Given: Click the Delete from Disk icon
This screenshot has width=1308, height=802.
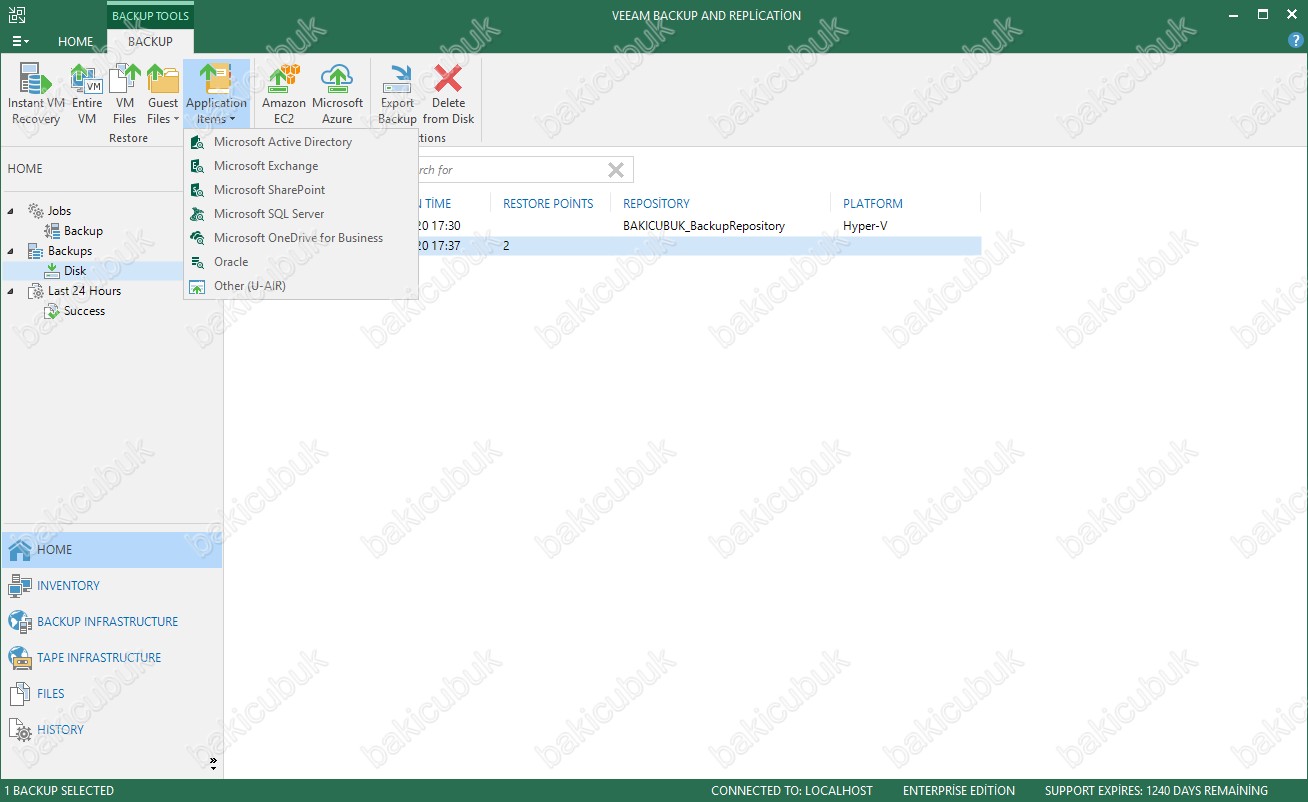Looking at the screenshot, I should pyautogui.click(x=448, y=94).
